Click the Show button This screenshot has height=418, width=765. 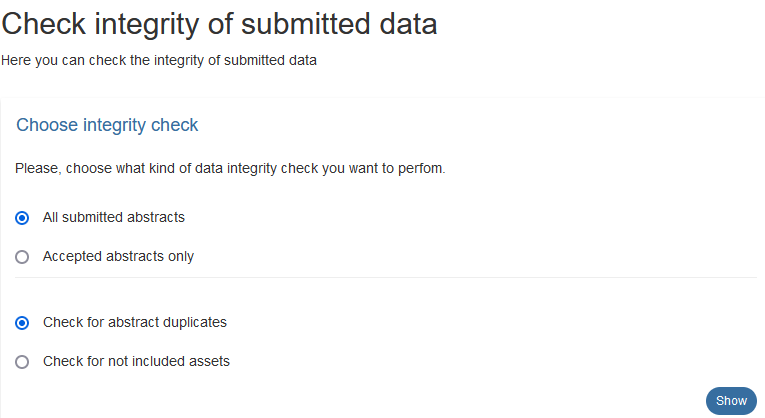point(731,401)
